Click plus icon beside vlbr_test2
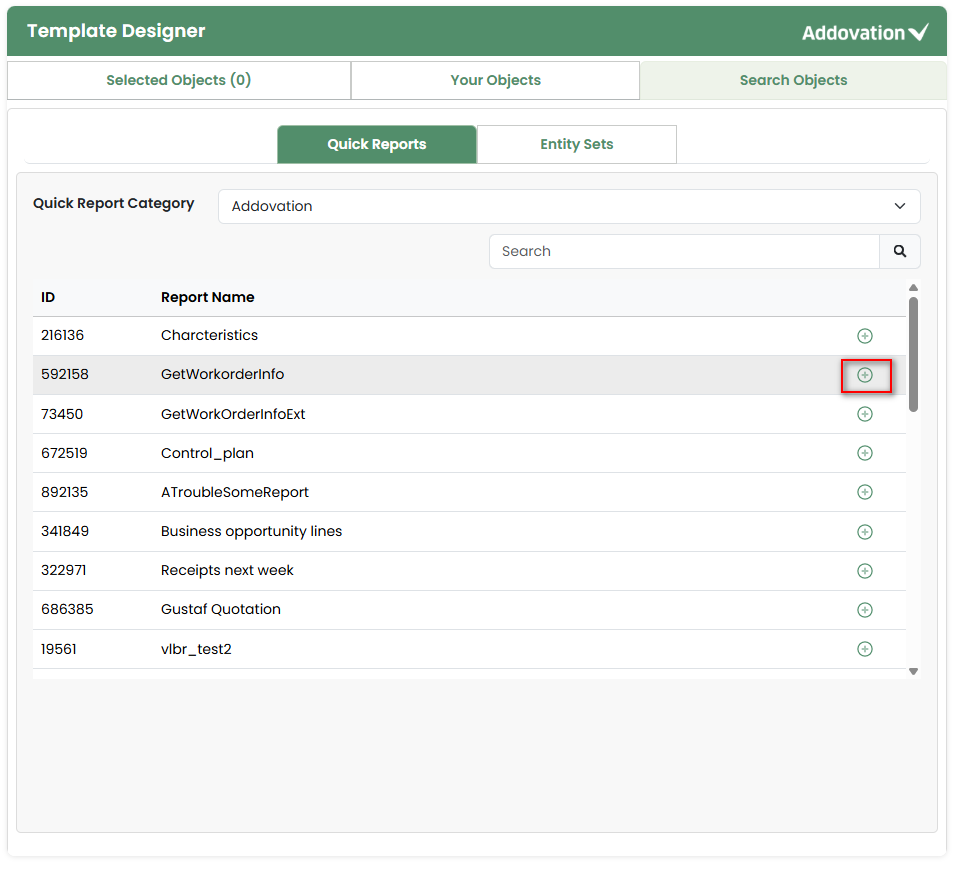This screenshot has height=870, width=954. pos(865,649)
